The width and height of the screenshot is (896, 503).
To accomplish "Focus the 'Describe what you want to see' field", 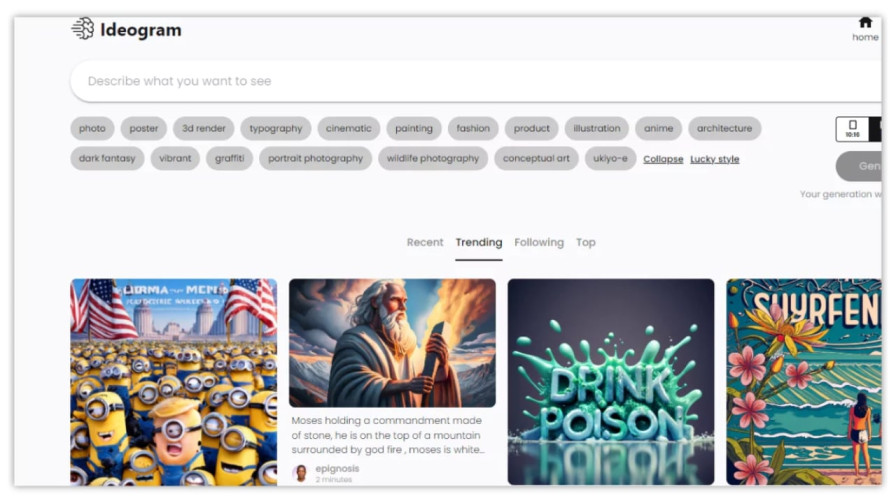I will click(475, 81).
